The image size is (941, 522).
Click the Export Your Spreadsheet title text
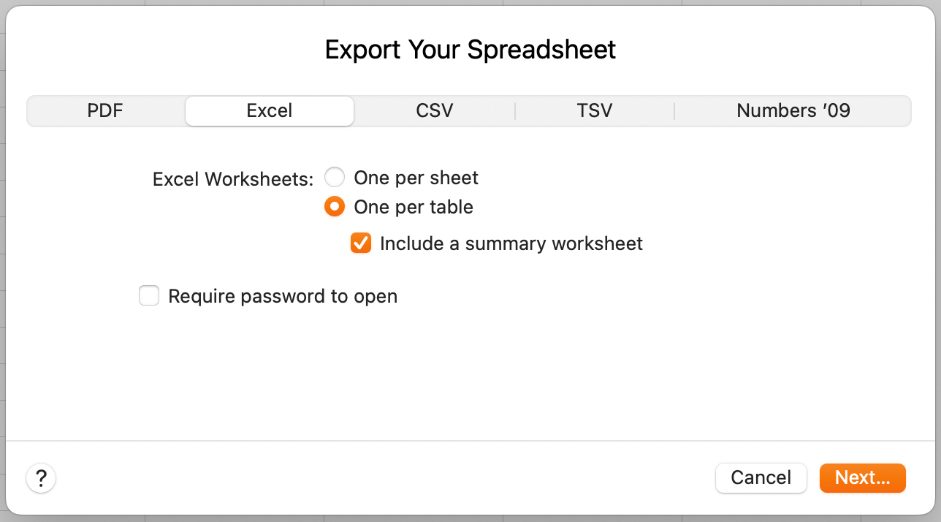click(x=470, y=50)
